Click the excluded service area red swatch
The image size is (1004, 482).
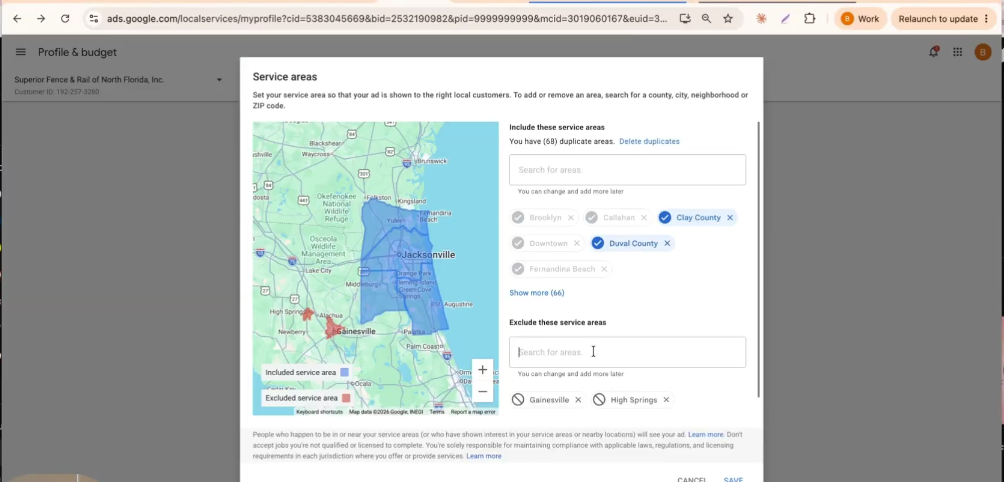pos(346,398)
